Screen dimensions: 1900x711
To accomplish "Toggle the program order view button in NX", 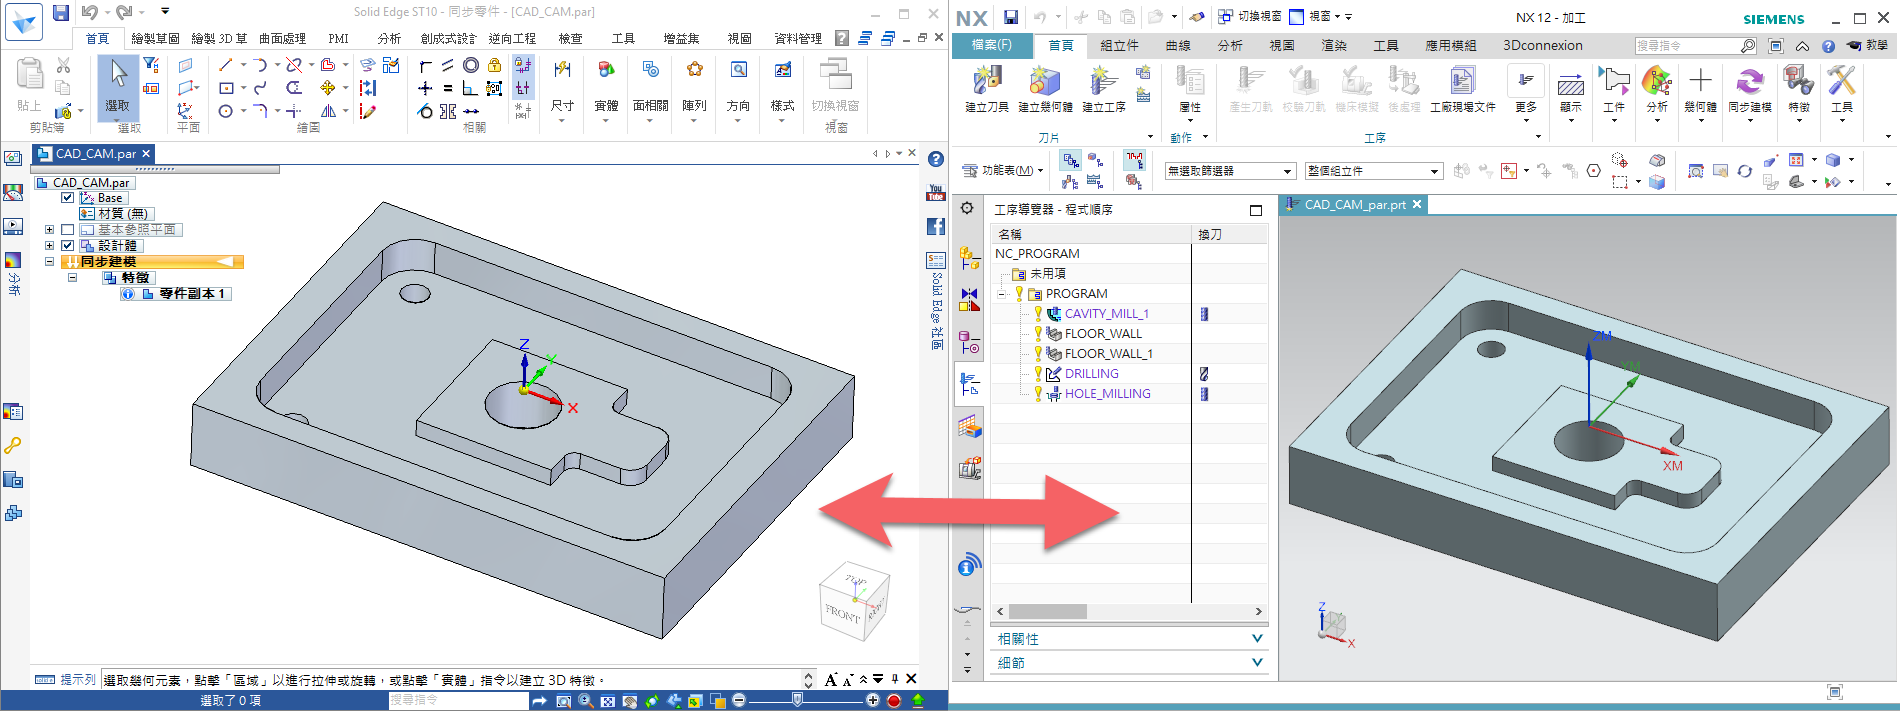I will [x=1071, y=160].
